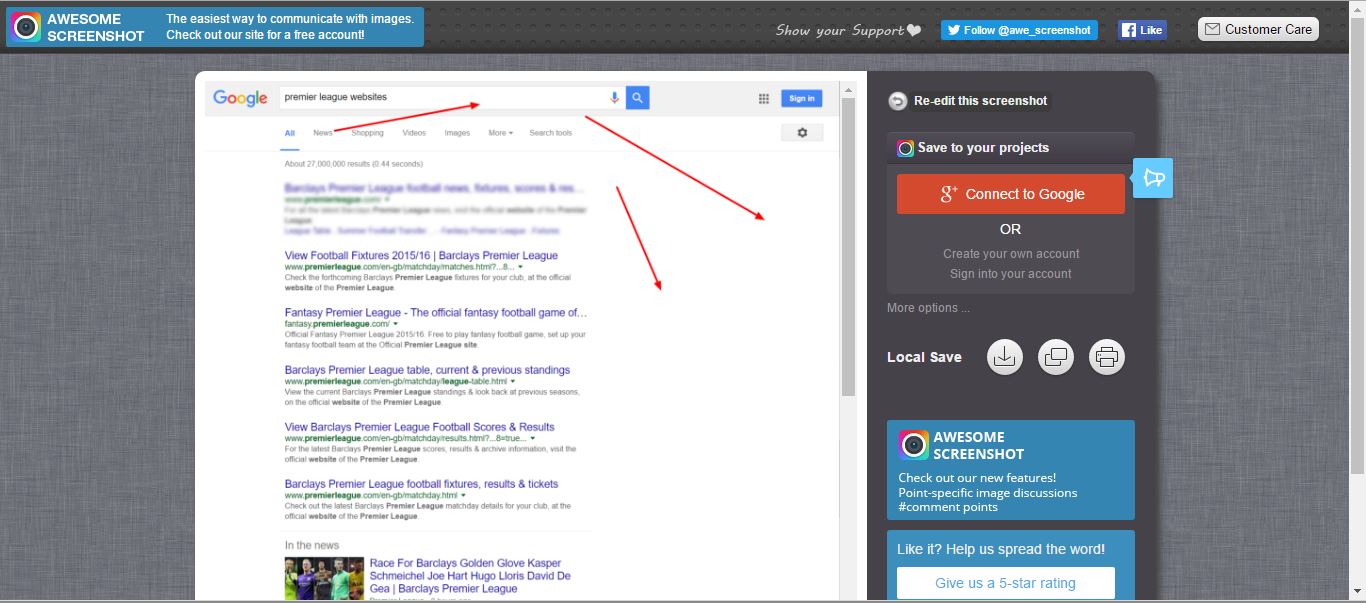This screenshot has height=603, width=1366.
Task: Click the settings gear button
Action: coord(802,132)
